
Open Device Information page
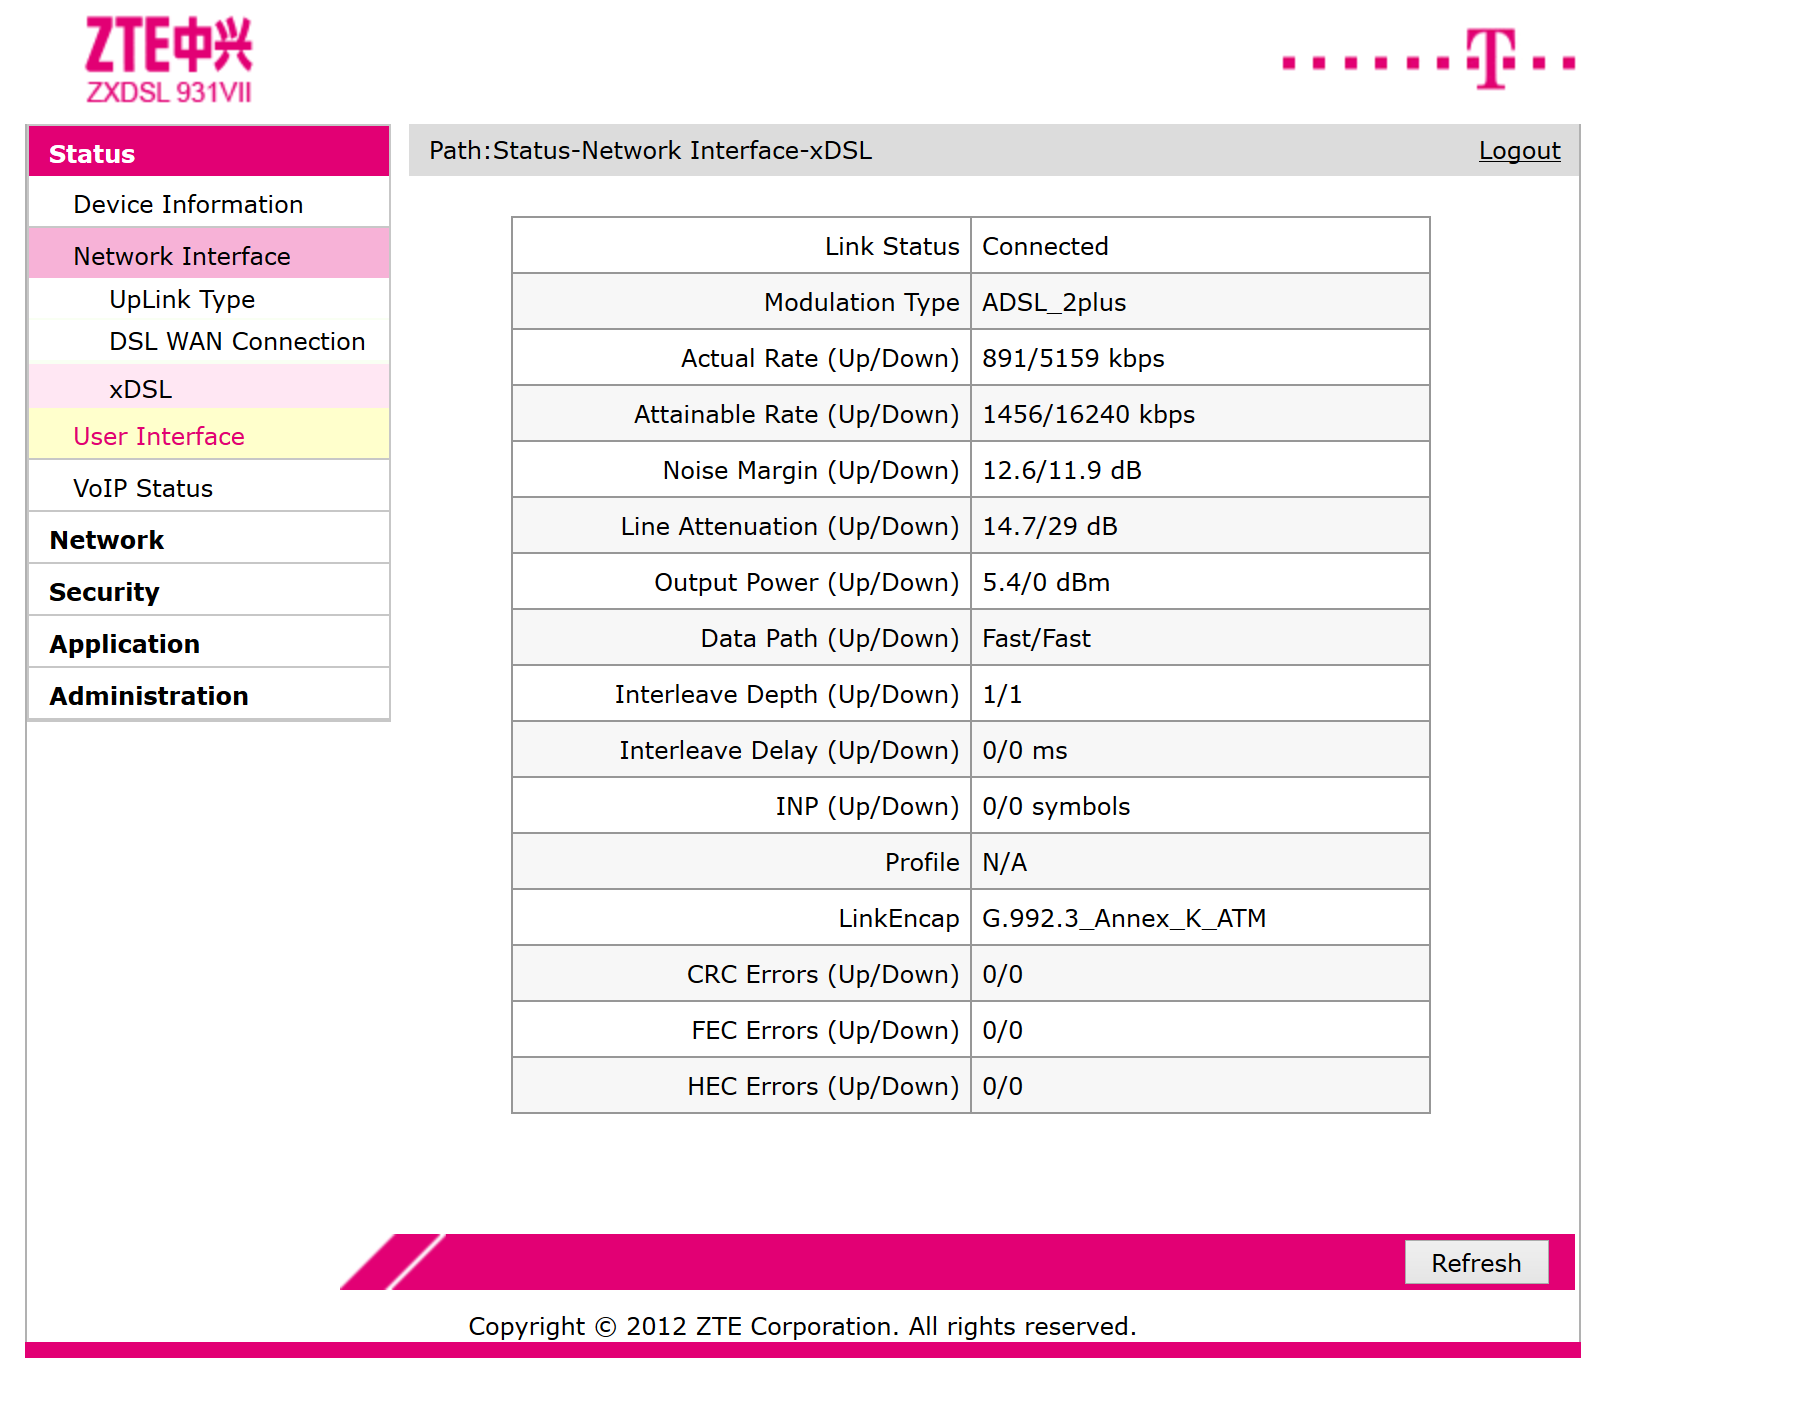tap(187, 205)
